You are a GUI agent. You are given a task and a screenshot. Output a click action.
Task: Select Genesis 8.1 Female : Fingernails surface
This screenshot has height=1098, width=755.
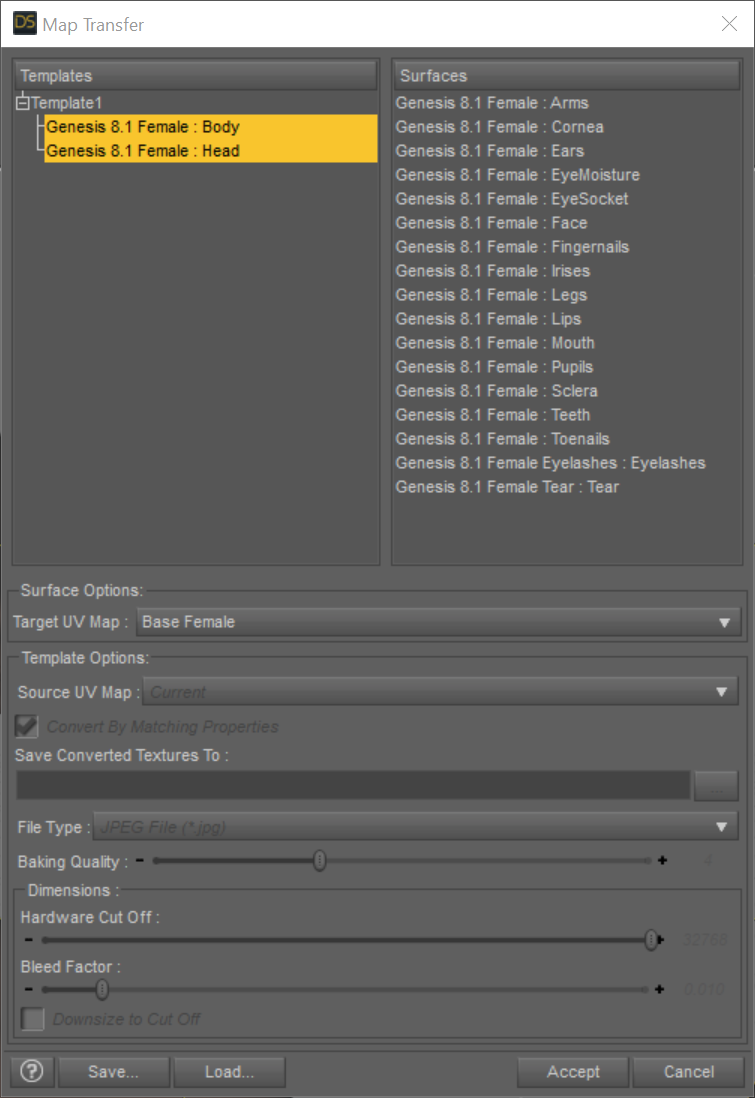512,246
